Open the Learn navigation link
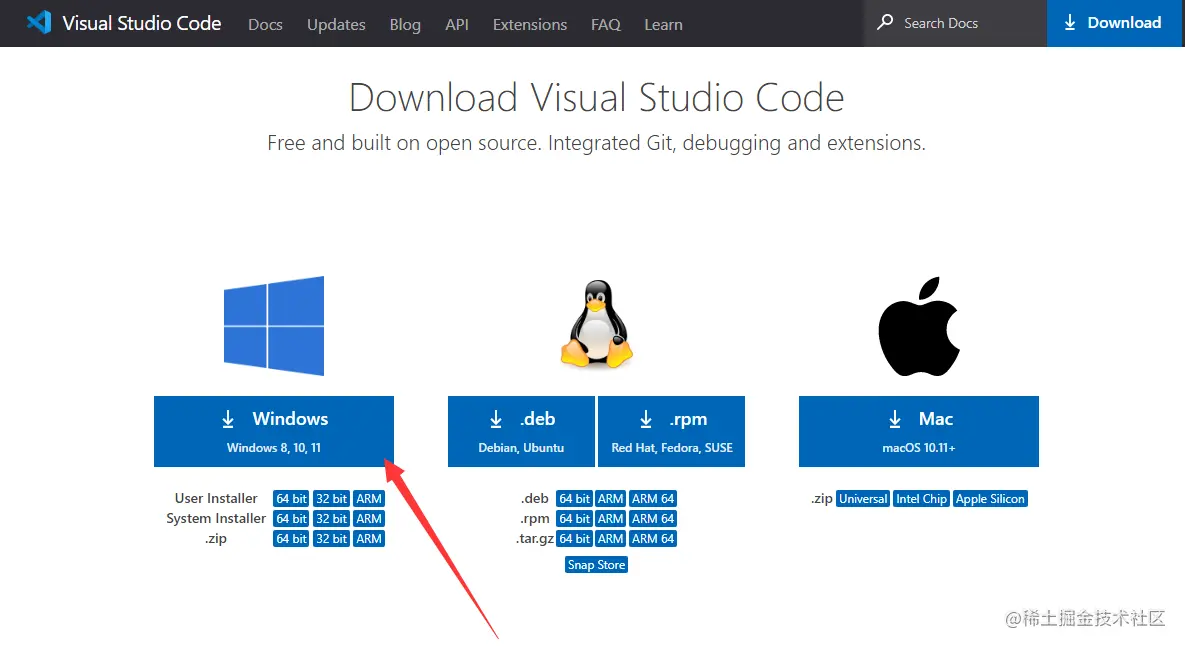Viewport: 1185px width, 648px height. click(x=664, y=24)
